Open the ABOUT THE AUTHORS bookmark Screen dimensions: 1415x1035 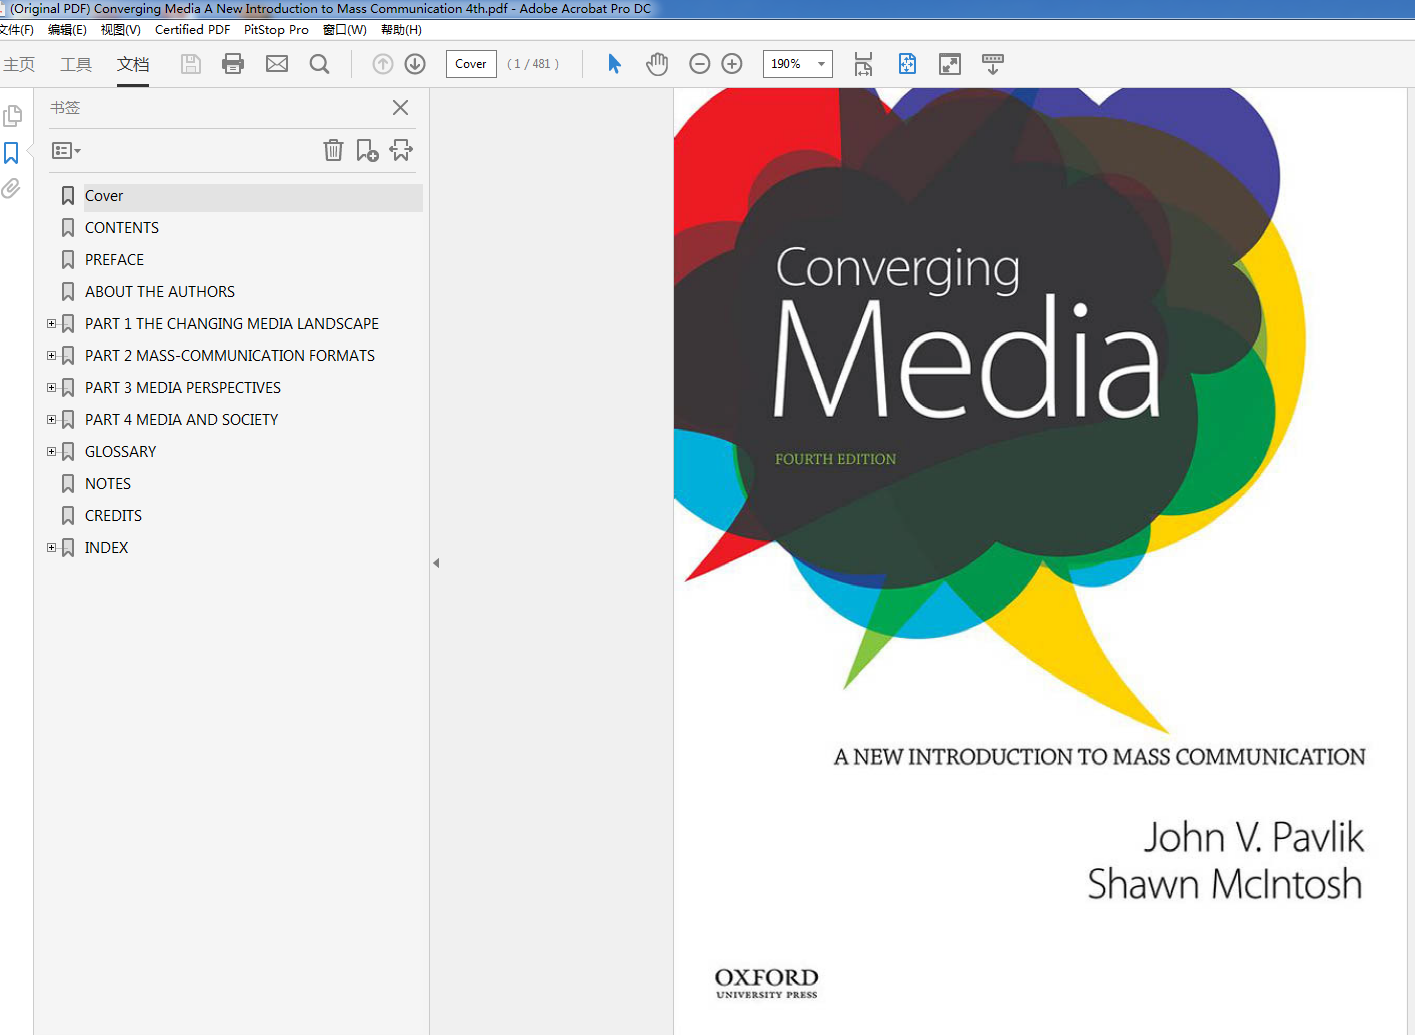point(160,292)
